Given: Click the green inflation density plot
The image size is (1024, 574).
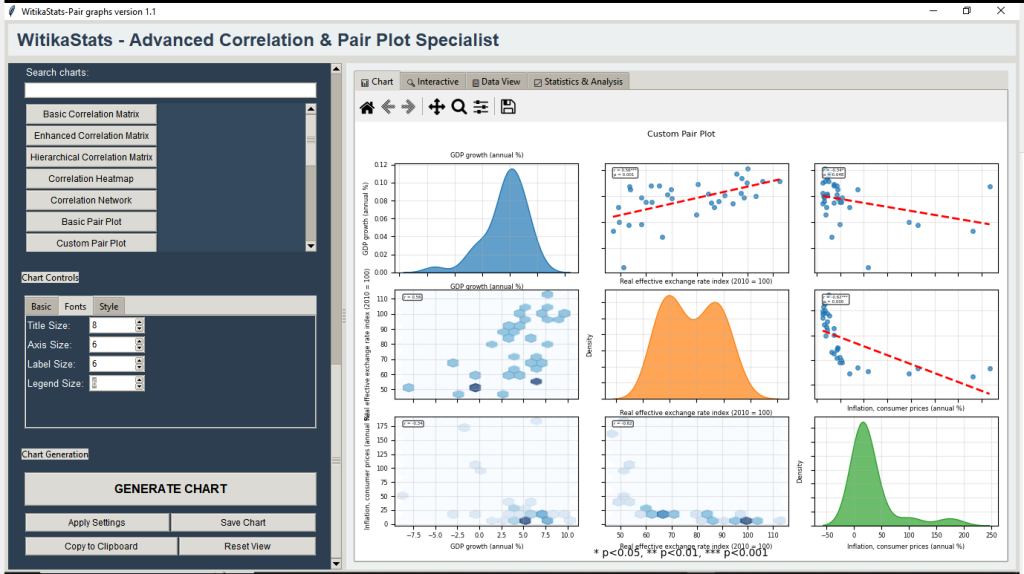Looking at the screenshot, I should 906,471.
